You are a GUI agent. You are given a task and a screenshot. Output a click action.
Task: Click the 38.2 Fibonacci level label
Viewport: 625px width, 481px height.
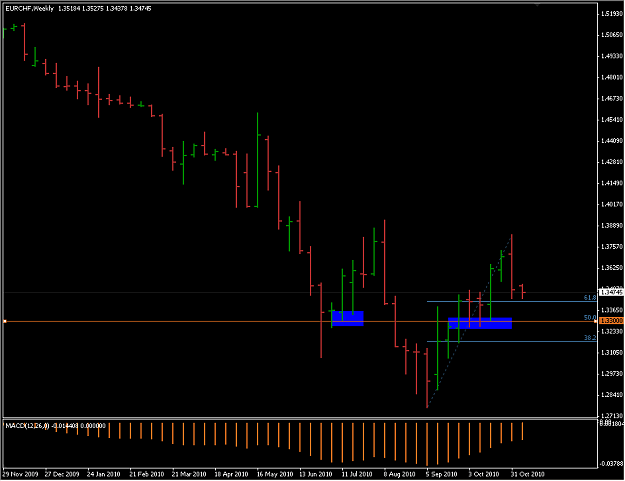coord(590,338)
